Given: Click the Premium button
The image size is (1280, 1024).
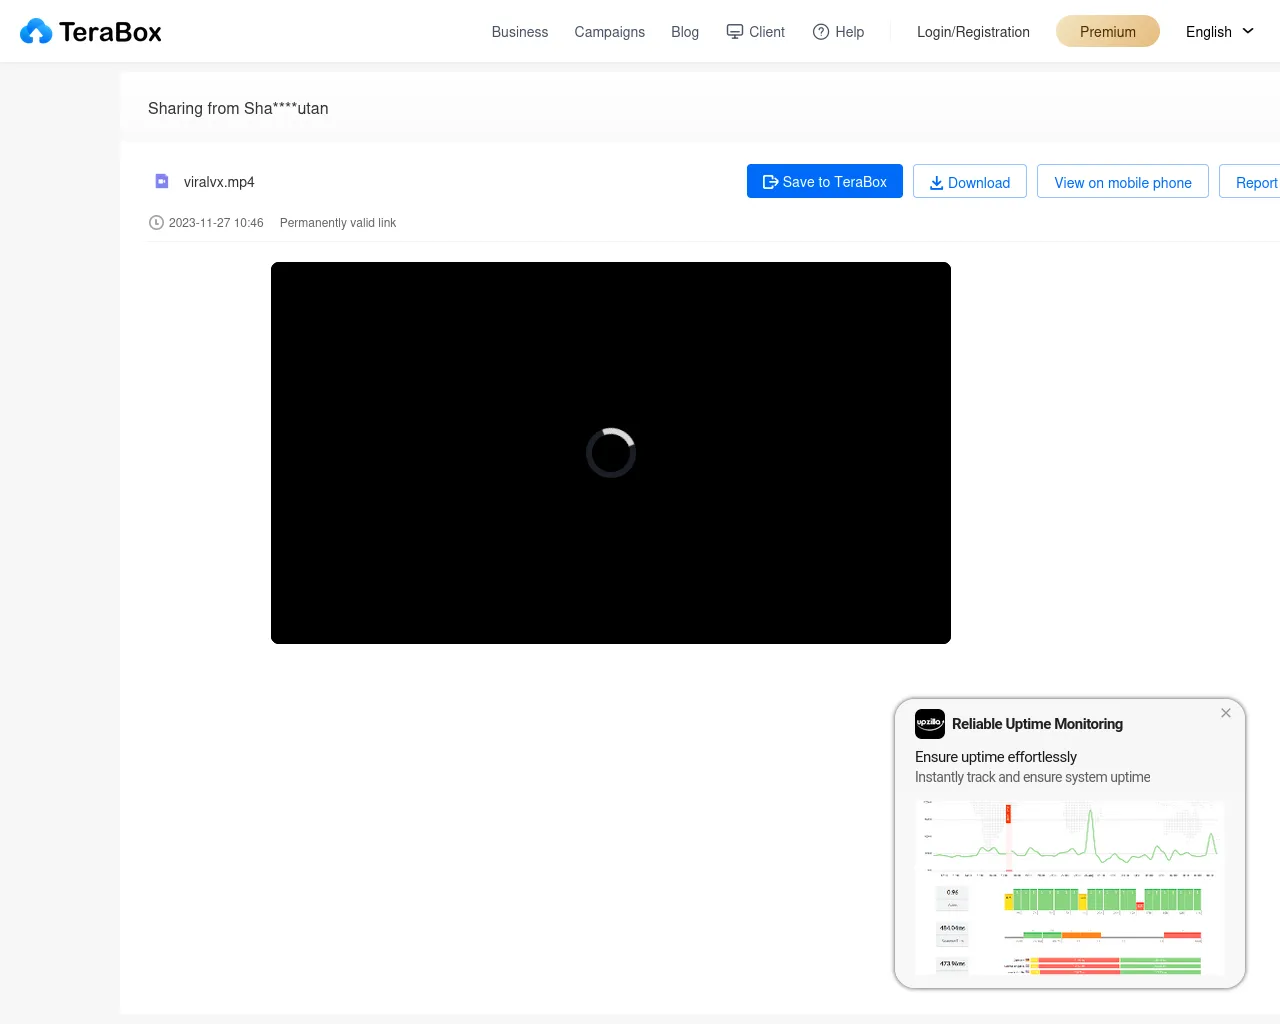Looking at the screenshot, I should [1108, 32].
